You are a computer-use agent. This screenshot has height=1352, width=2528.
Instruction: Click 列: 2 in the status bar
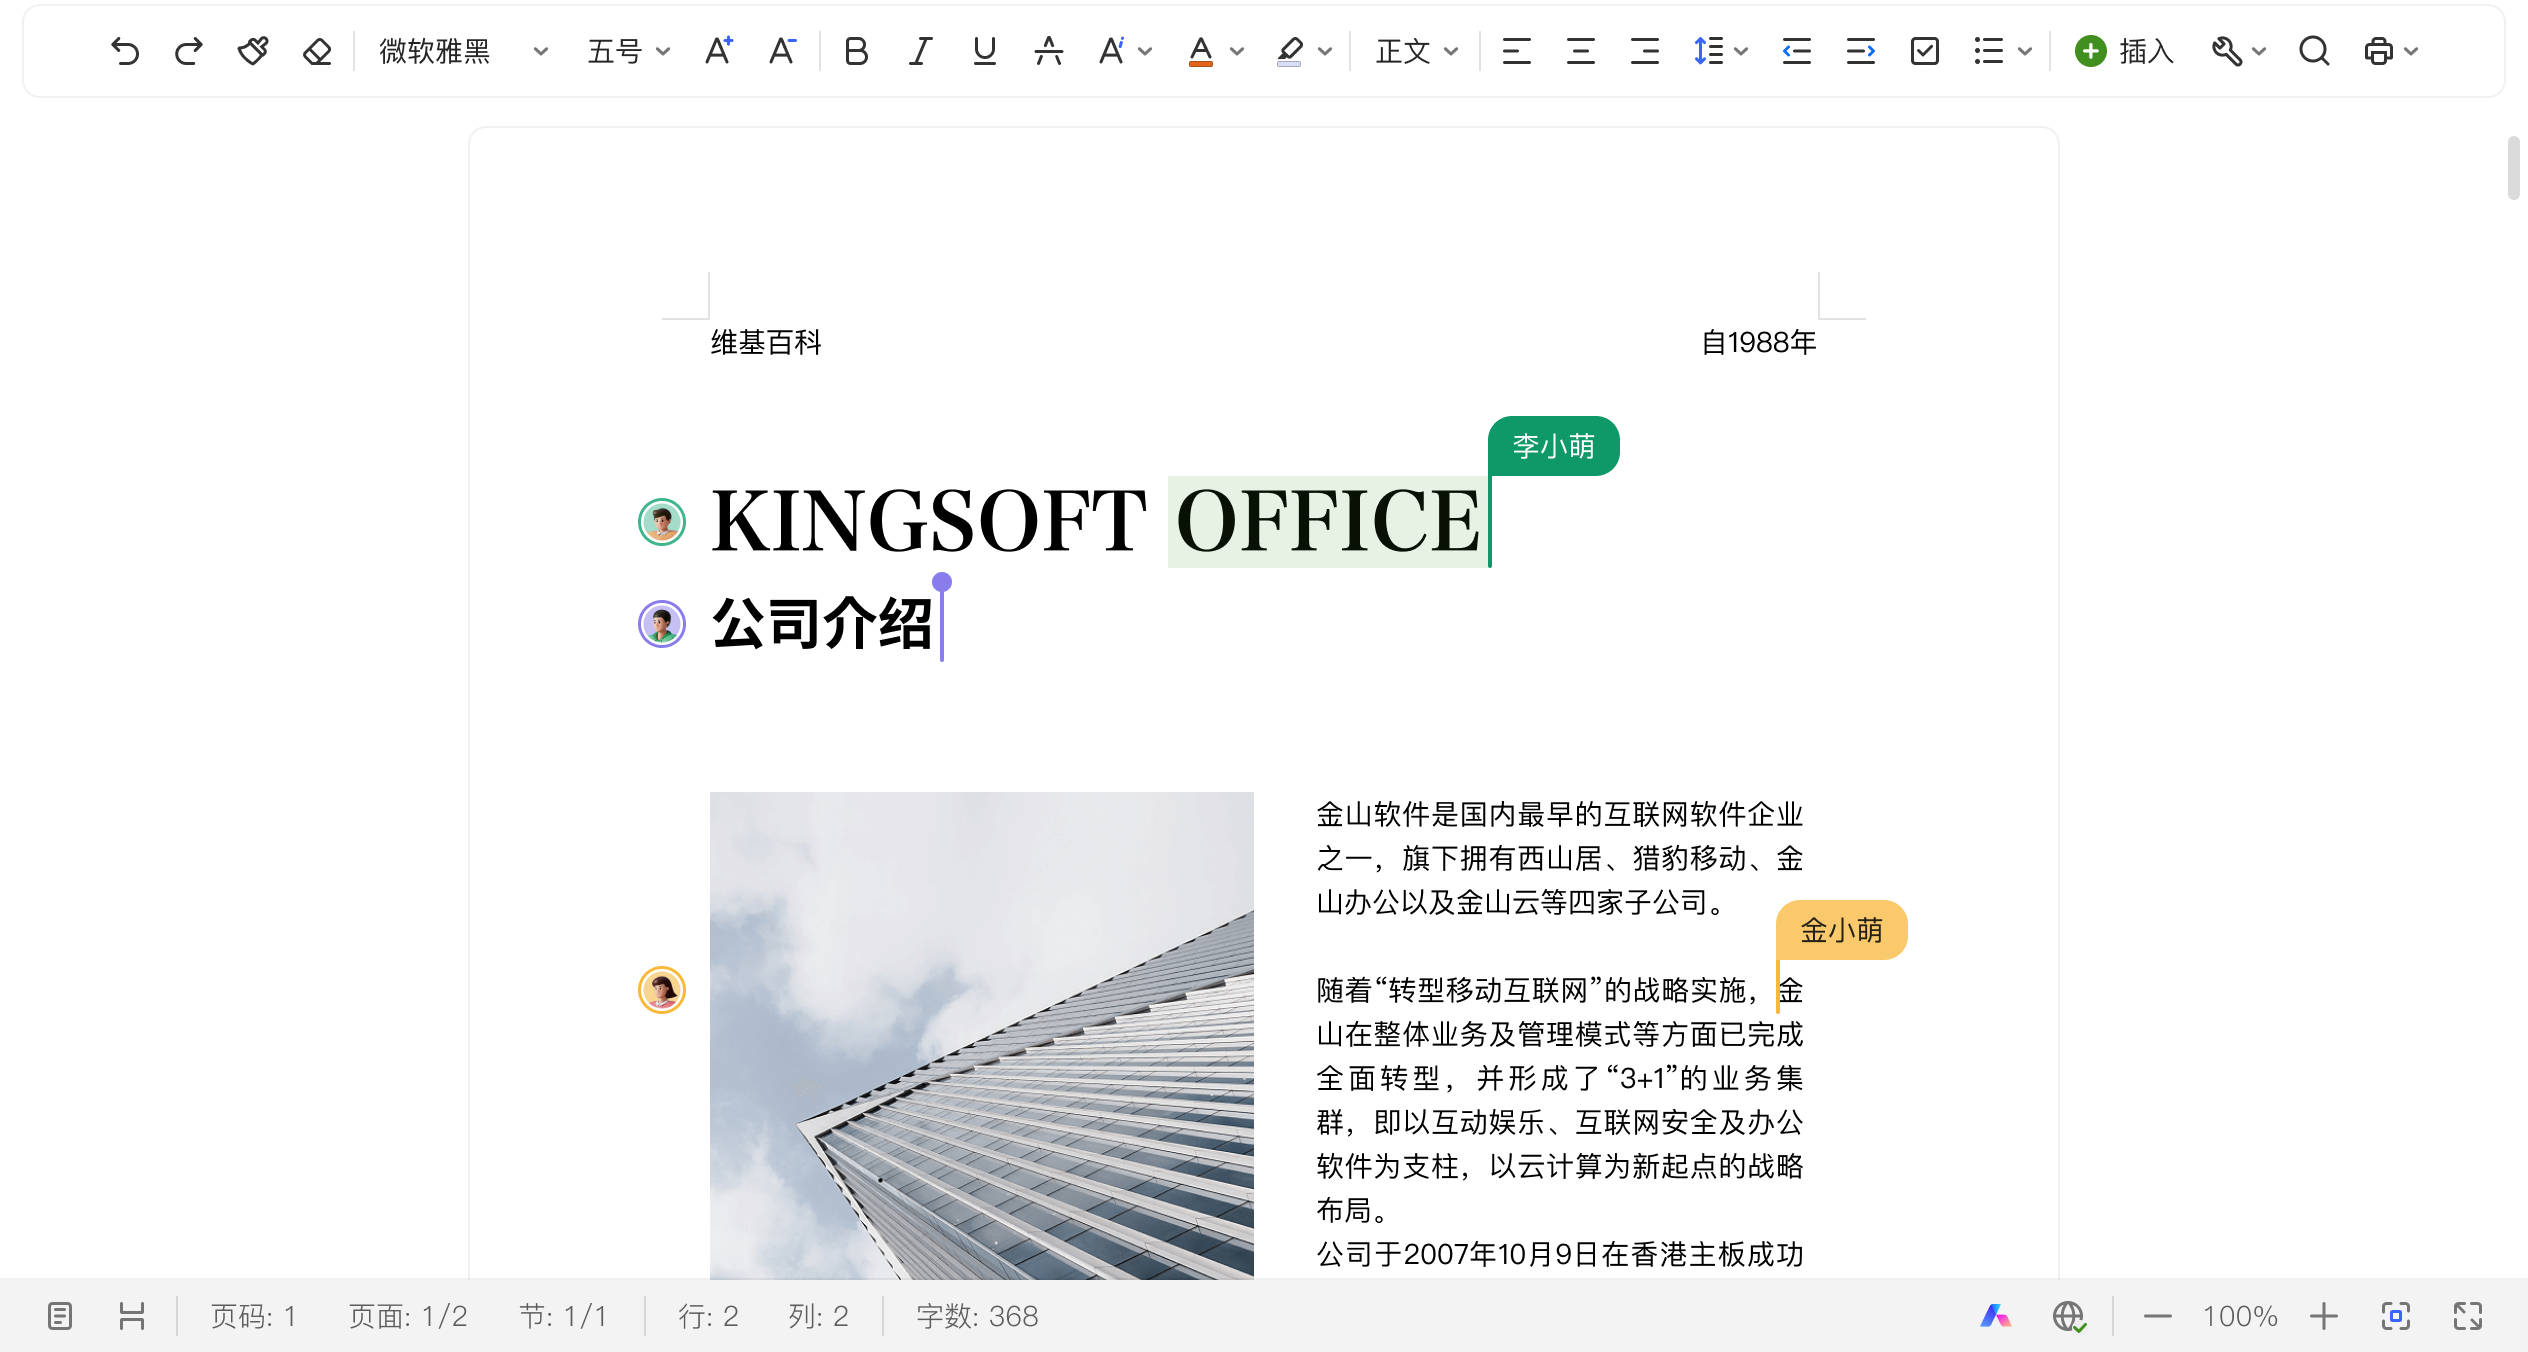(819, 1316)
